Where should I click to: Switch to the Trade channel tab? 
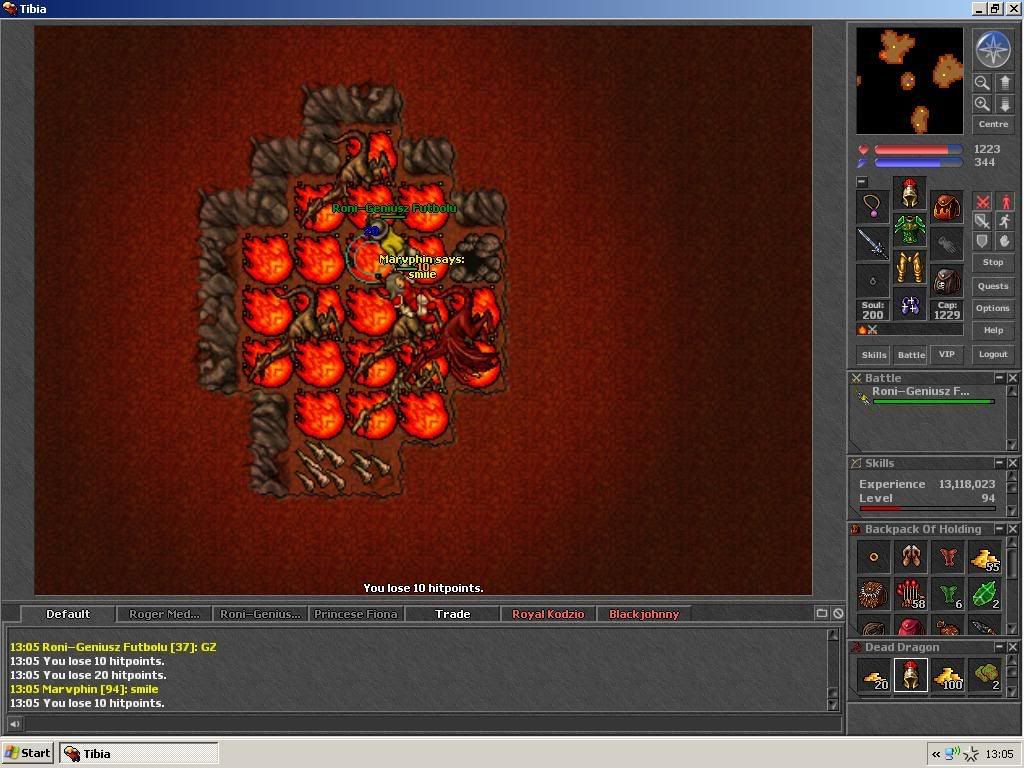452,614
